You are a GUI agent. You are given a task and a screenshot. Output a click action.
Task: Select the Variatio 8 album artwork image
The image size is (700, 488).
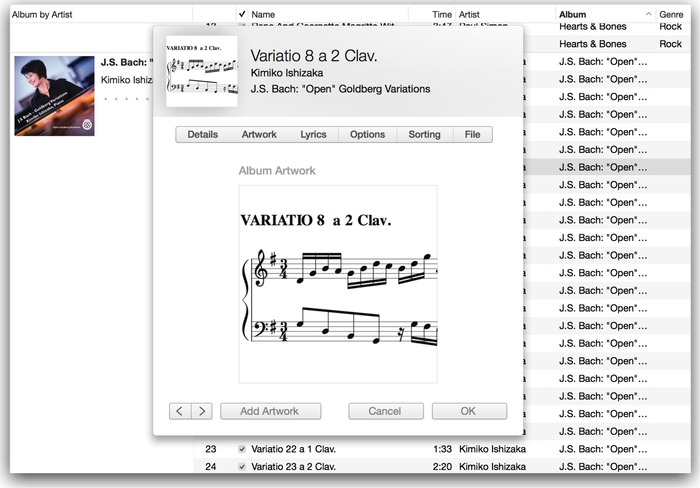(x=338, y=284)
